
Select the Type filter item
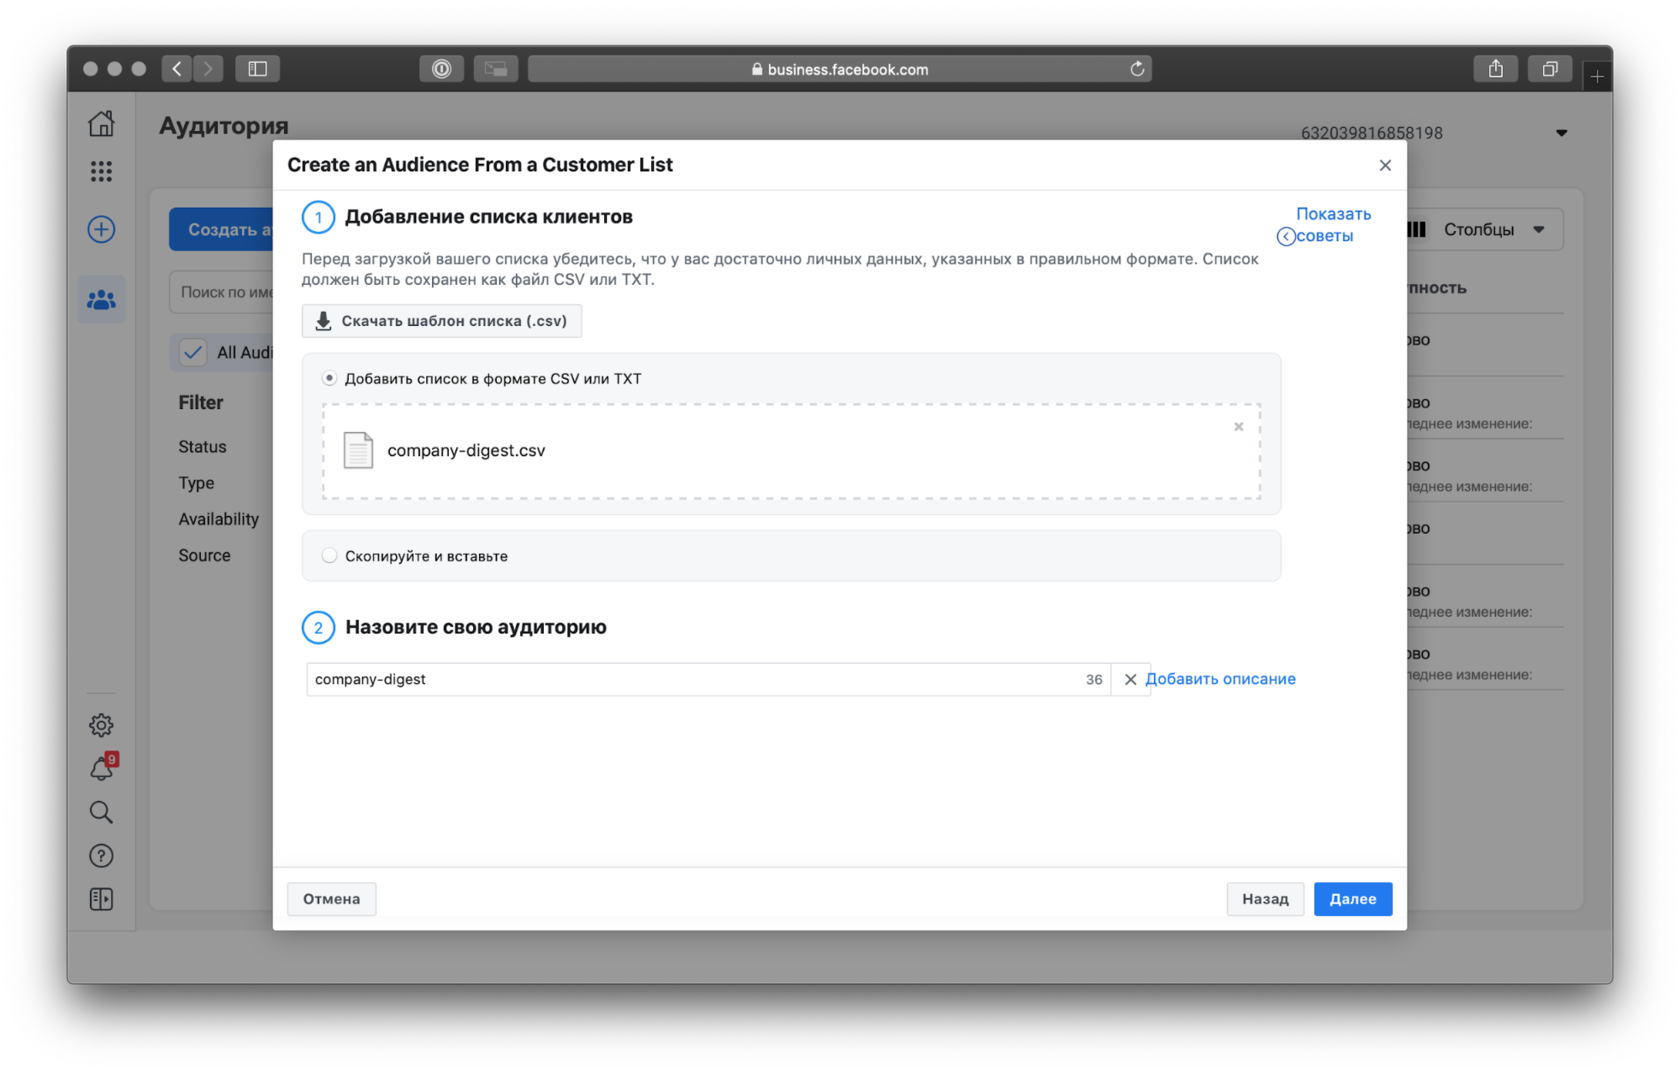[x=196, y=483]
